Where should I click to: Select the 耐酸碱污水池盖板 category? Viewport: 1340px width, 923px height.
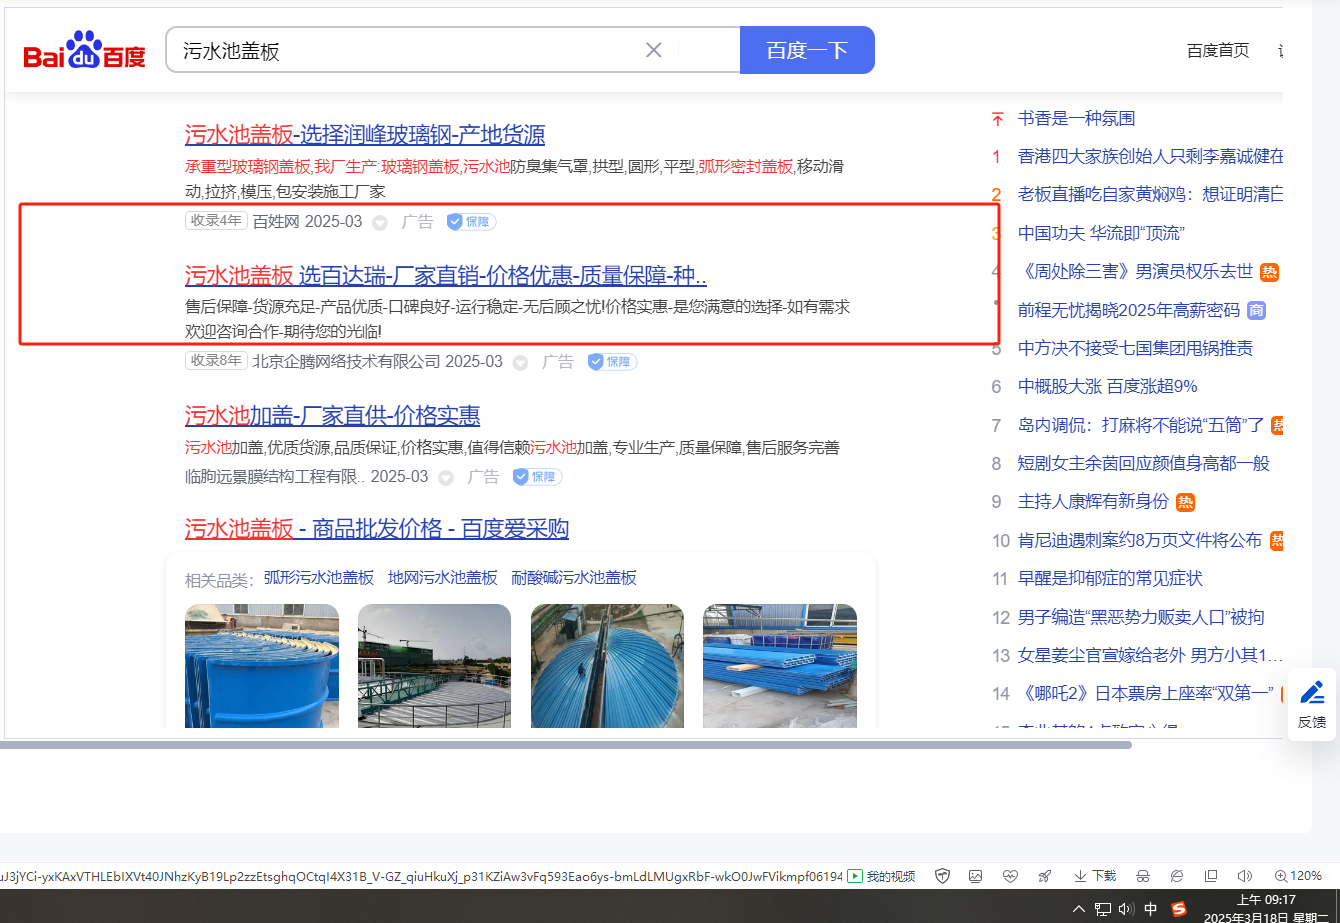click(x=574, y=577)
